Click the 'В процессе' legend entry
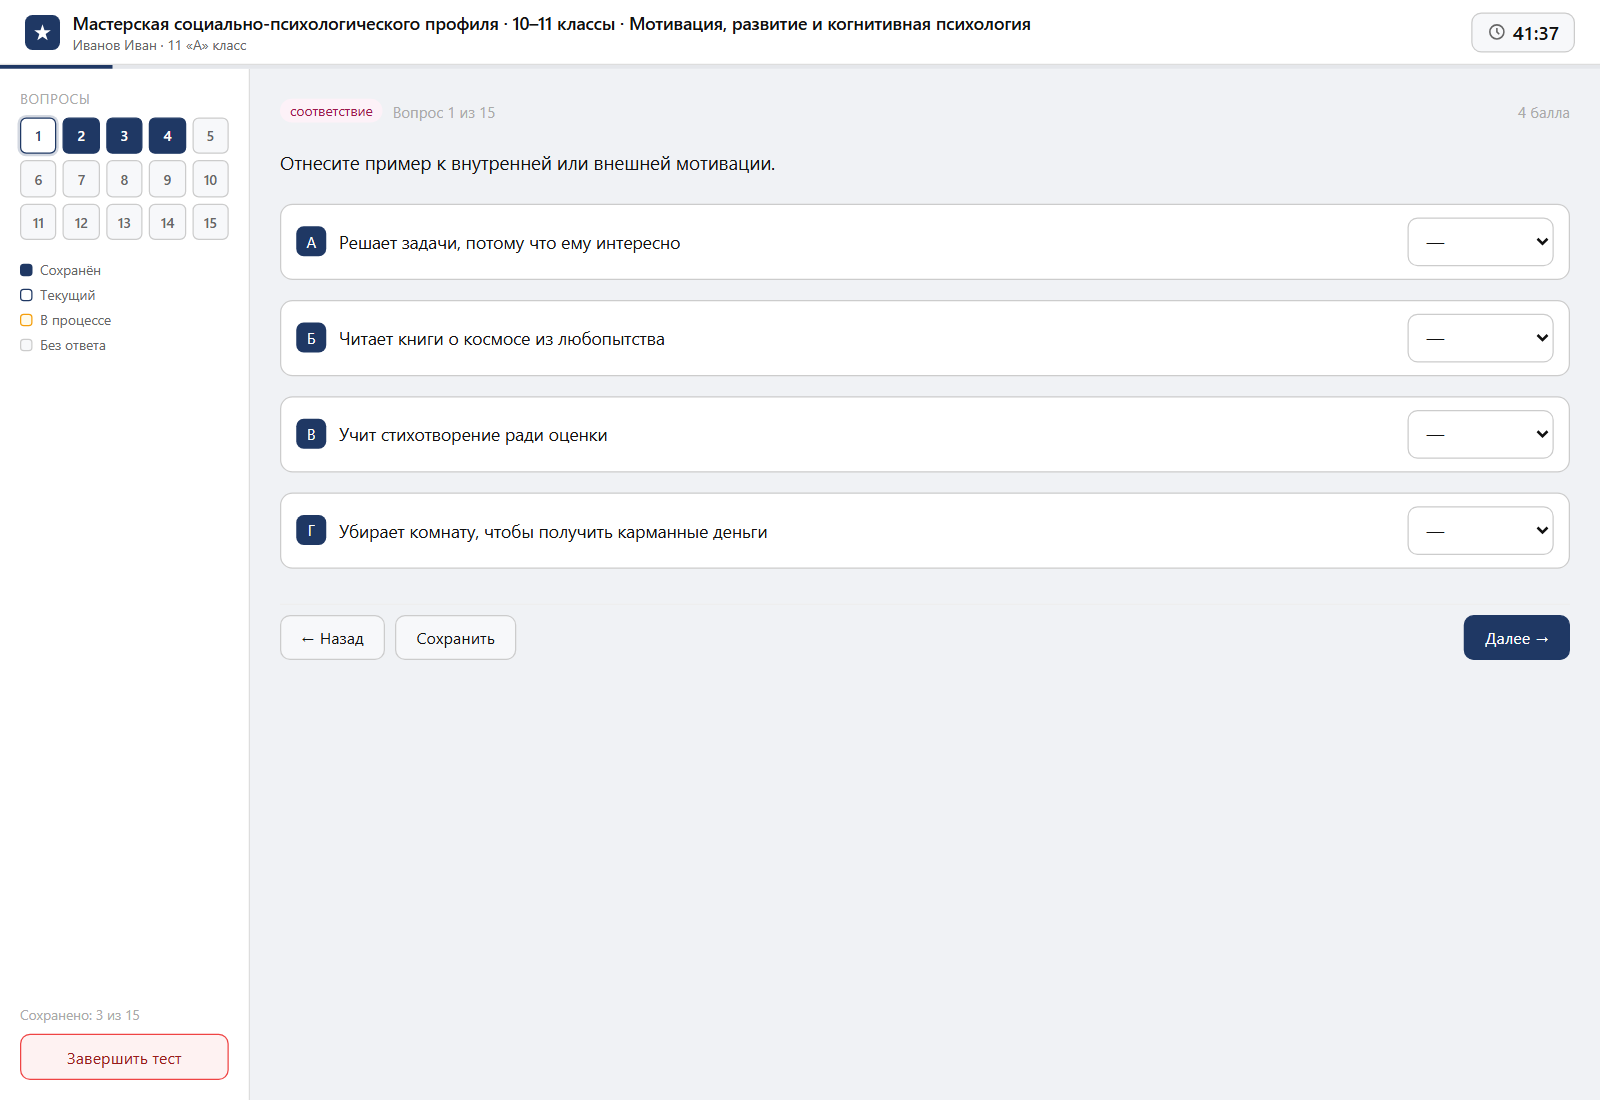The image size is (1600, 1100). pyautogui.click(x=66, y=320)
